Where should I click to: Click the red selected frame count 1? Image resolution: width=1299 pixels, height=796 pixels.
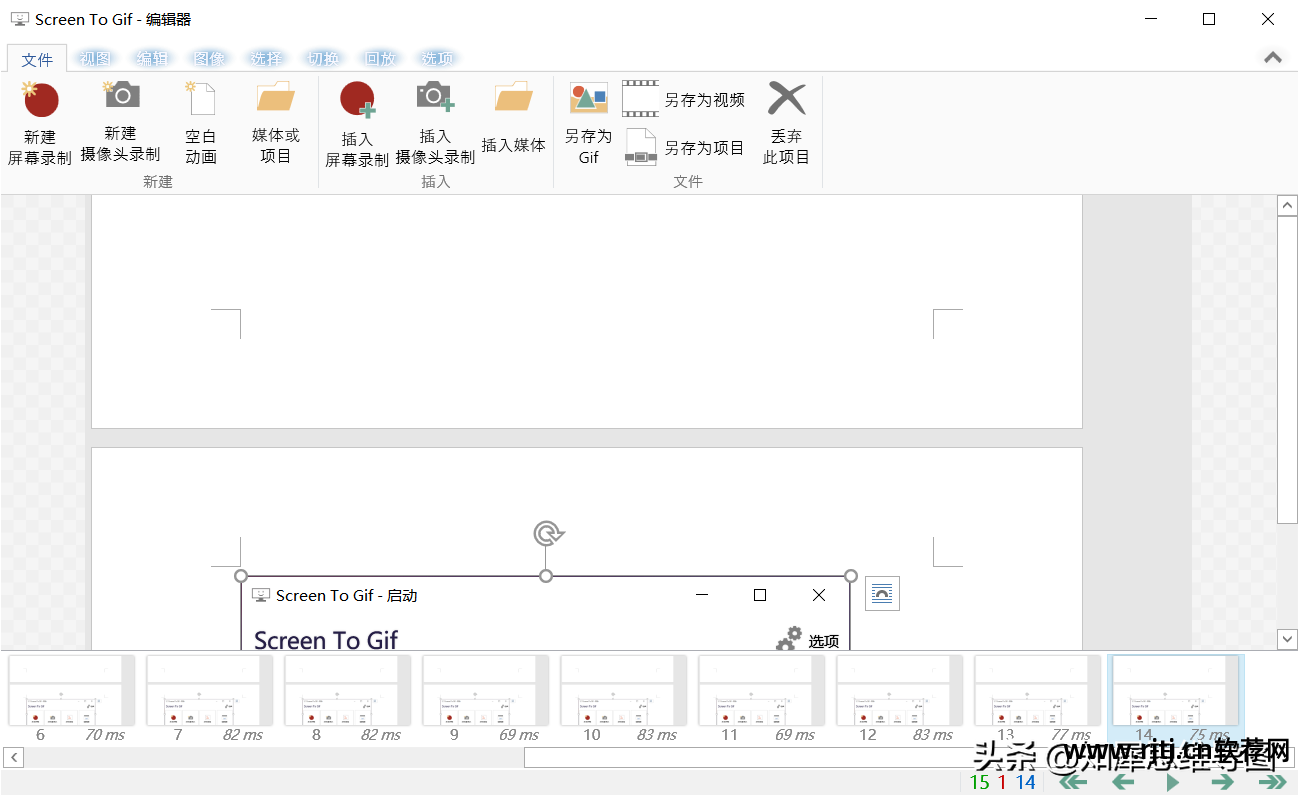[x=1002, y=782]
